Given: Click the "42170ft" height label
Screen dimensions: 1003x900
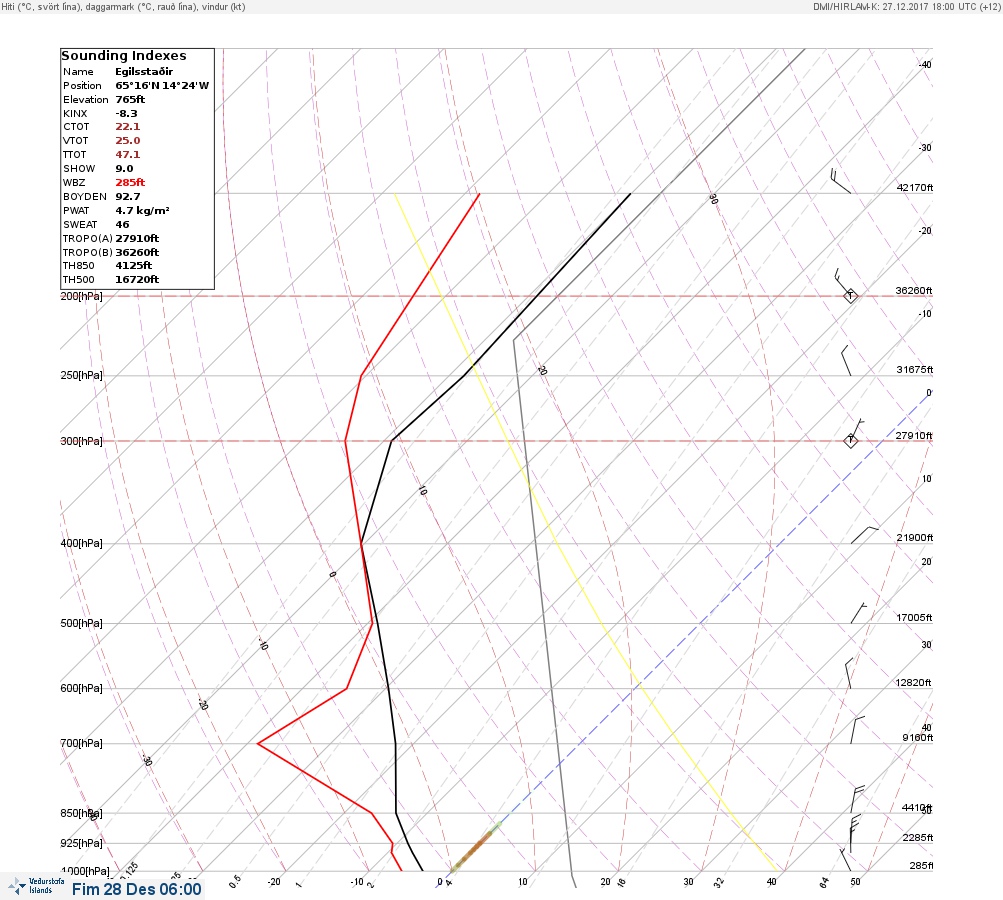Looking at the screenshot, I should coord(915,187).
